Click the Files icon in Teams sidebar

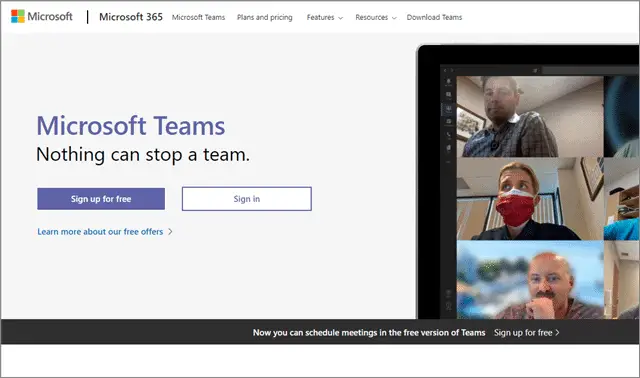click(x=449, y=147)
